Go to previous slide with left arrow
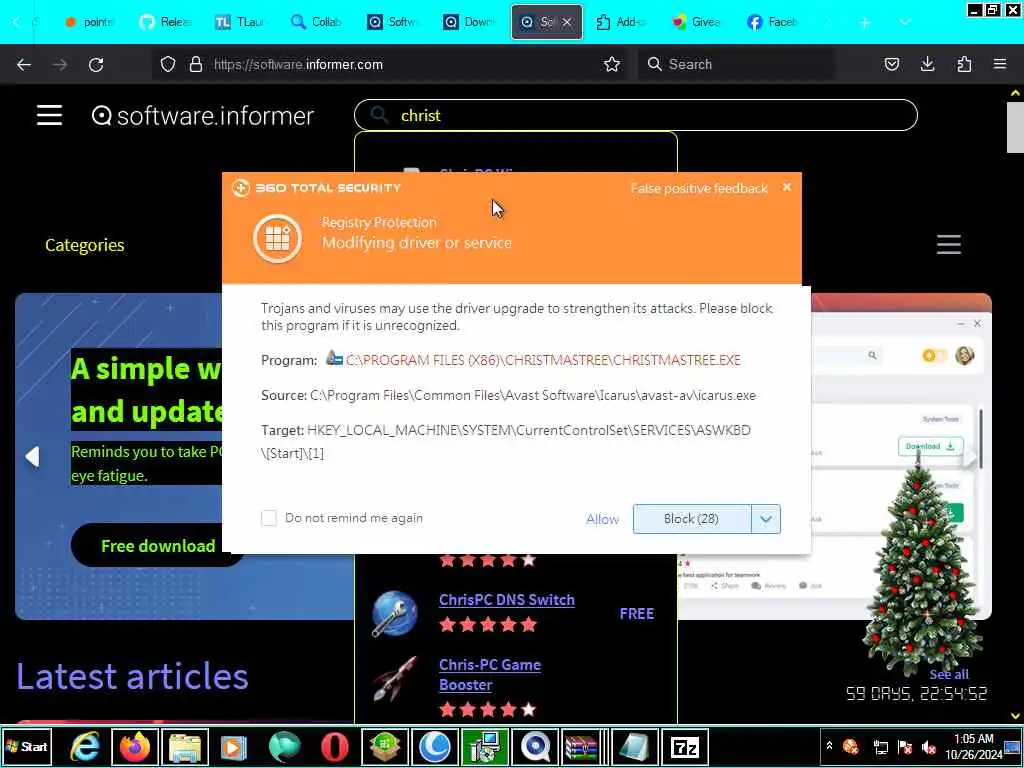The height and width of the screenshot is (768, 1024). coord(32,456)
